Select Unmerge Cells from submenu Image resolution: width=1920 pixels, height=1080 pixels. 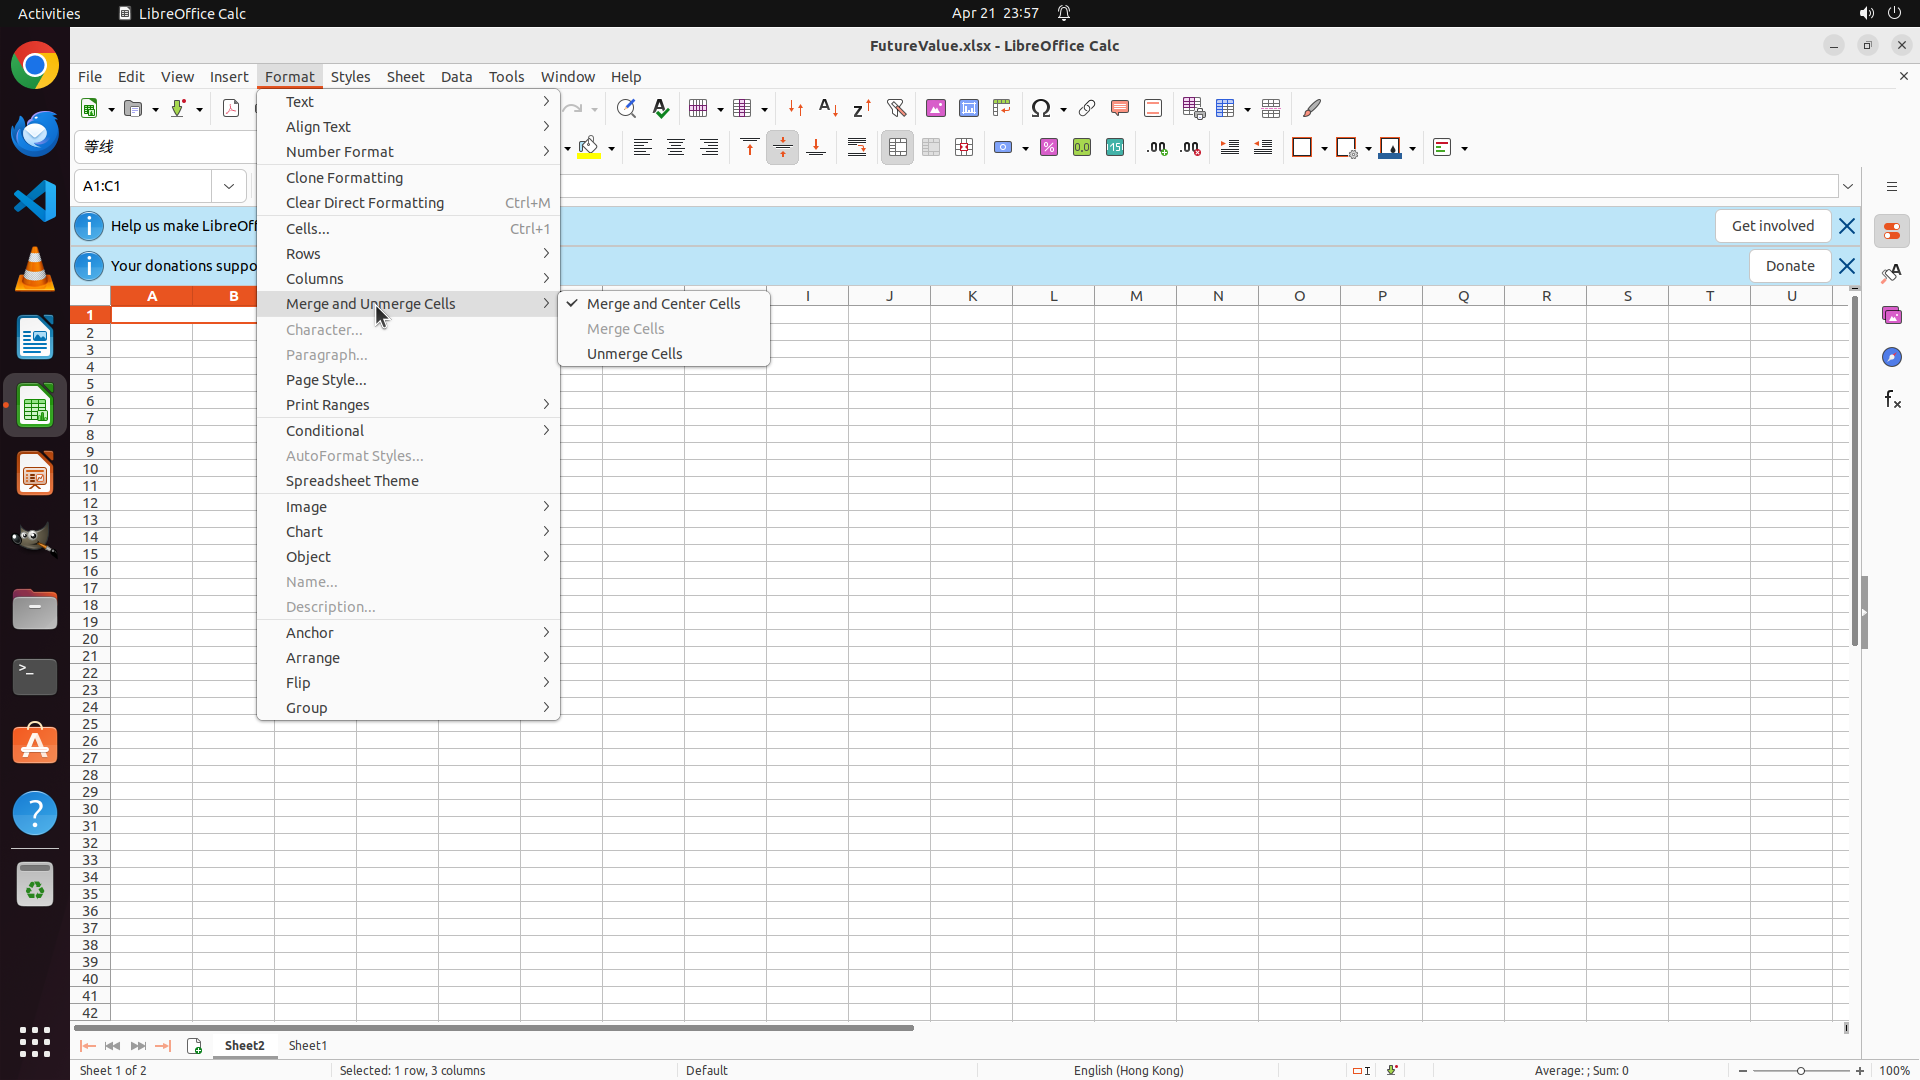coord(634,354)
